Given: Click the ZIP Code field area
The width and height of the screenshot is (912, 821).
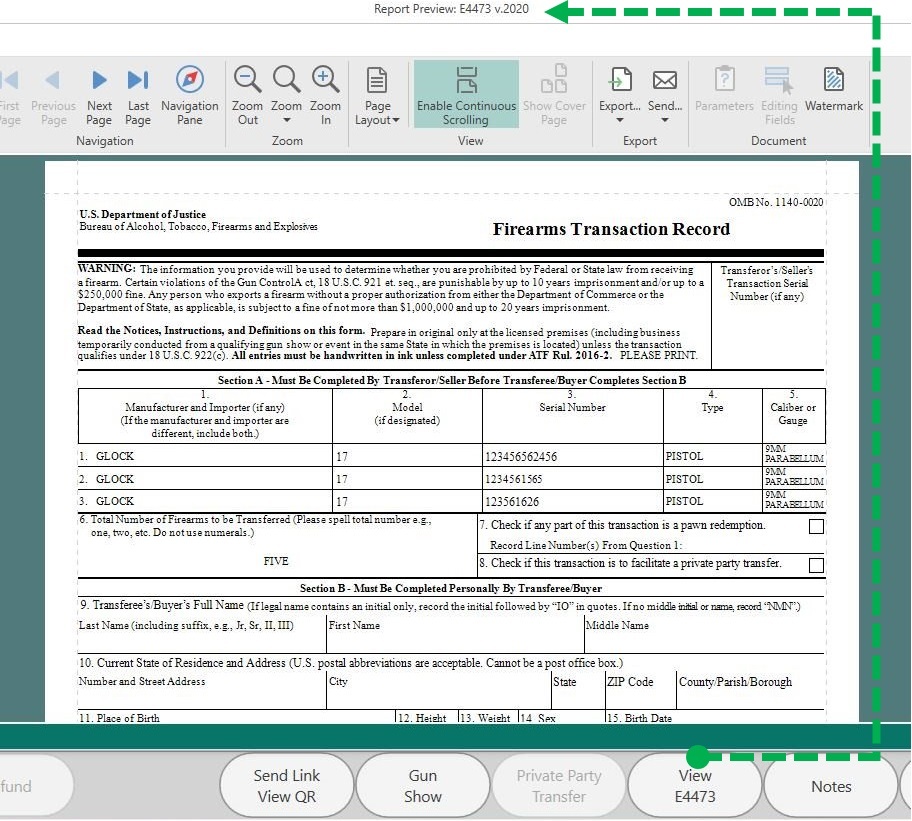Looking at the screenshot, I should coord(640,691).
